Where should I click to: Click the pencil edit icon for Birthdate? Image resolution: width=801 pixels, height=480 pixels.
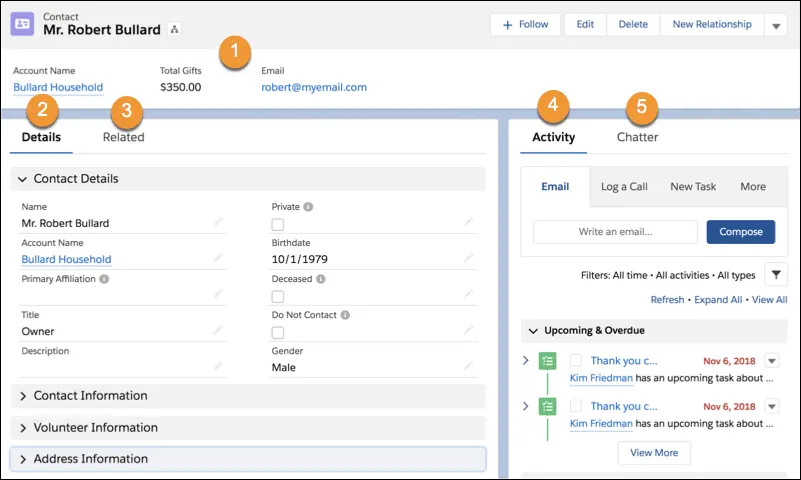click(467, 259)
